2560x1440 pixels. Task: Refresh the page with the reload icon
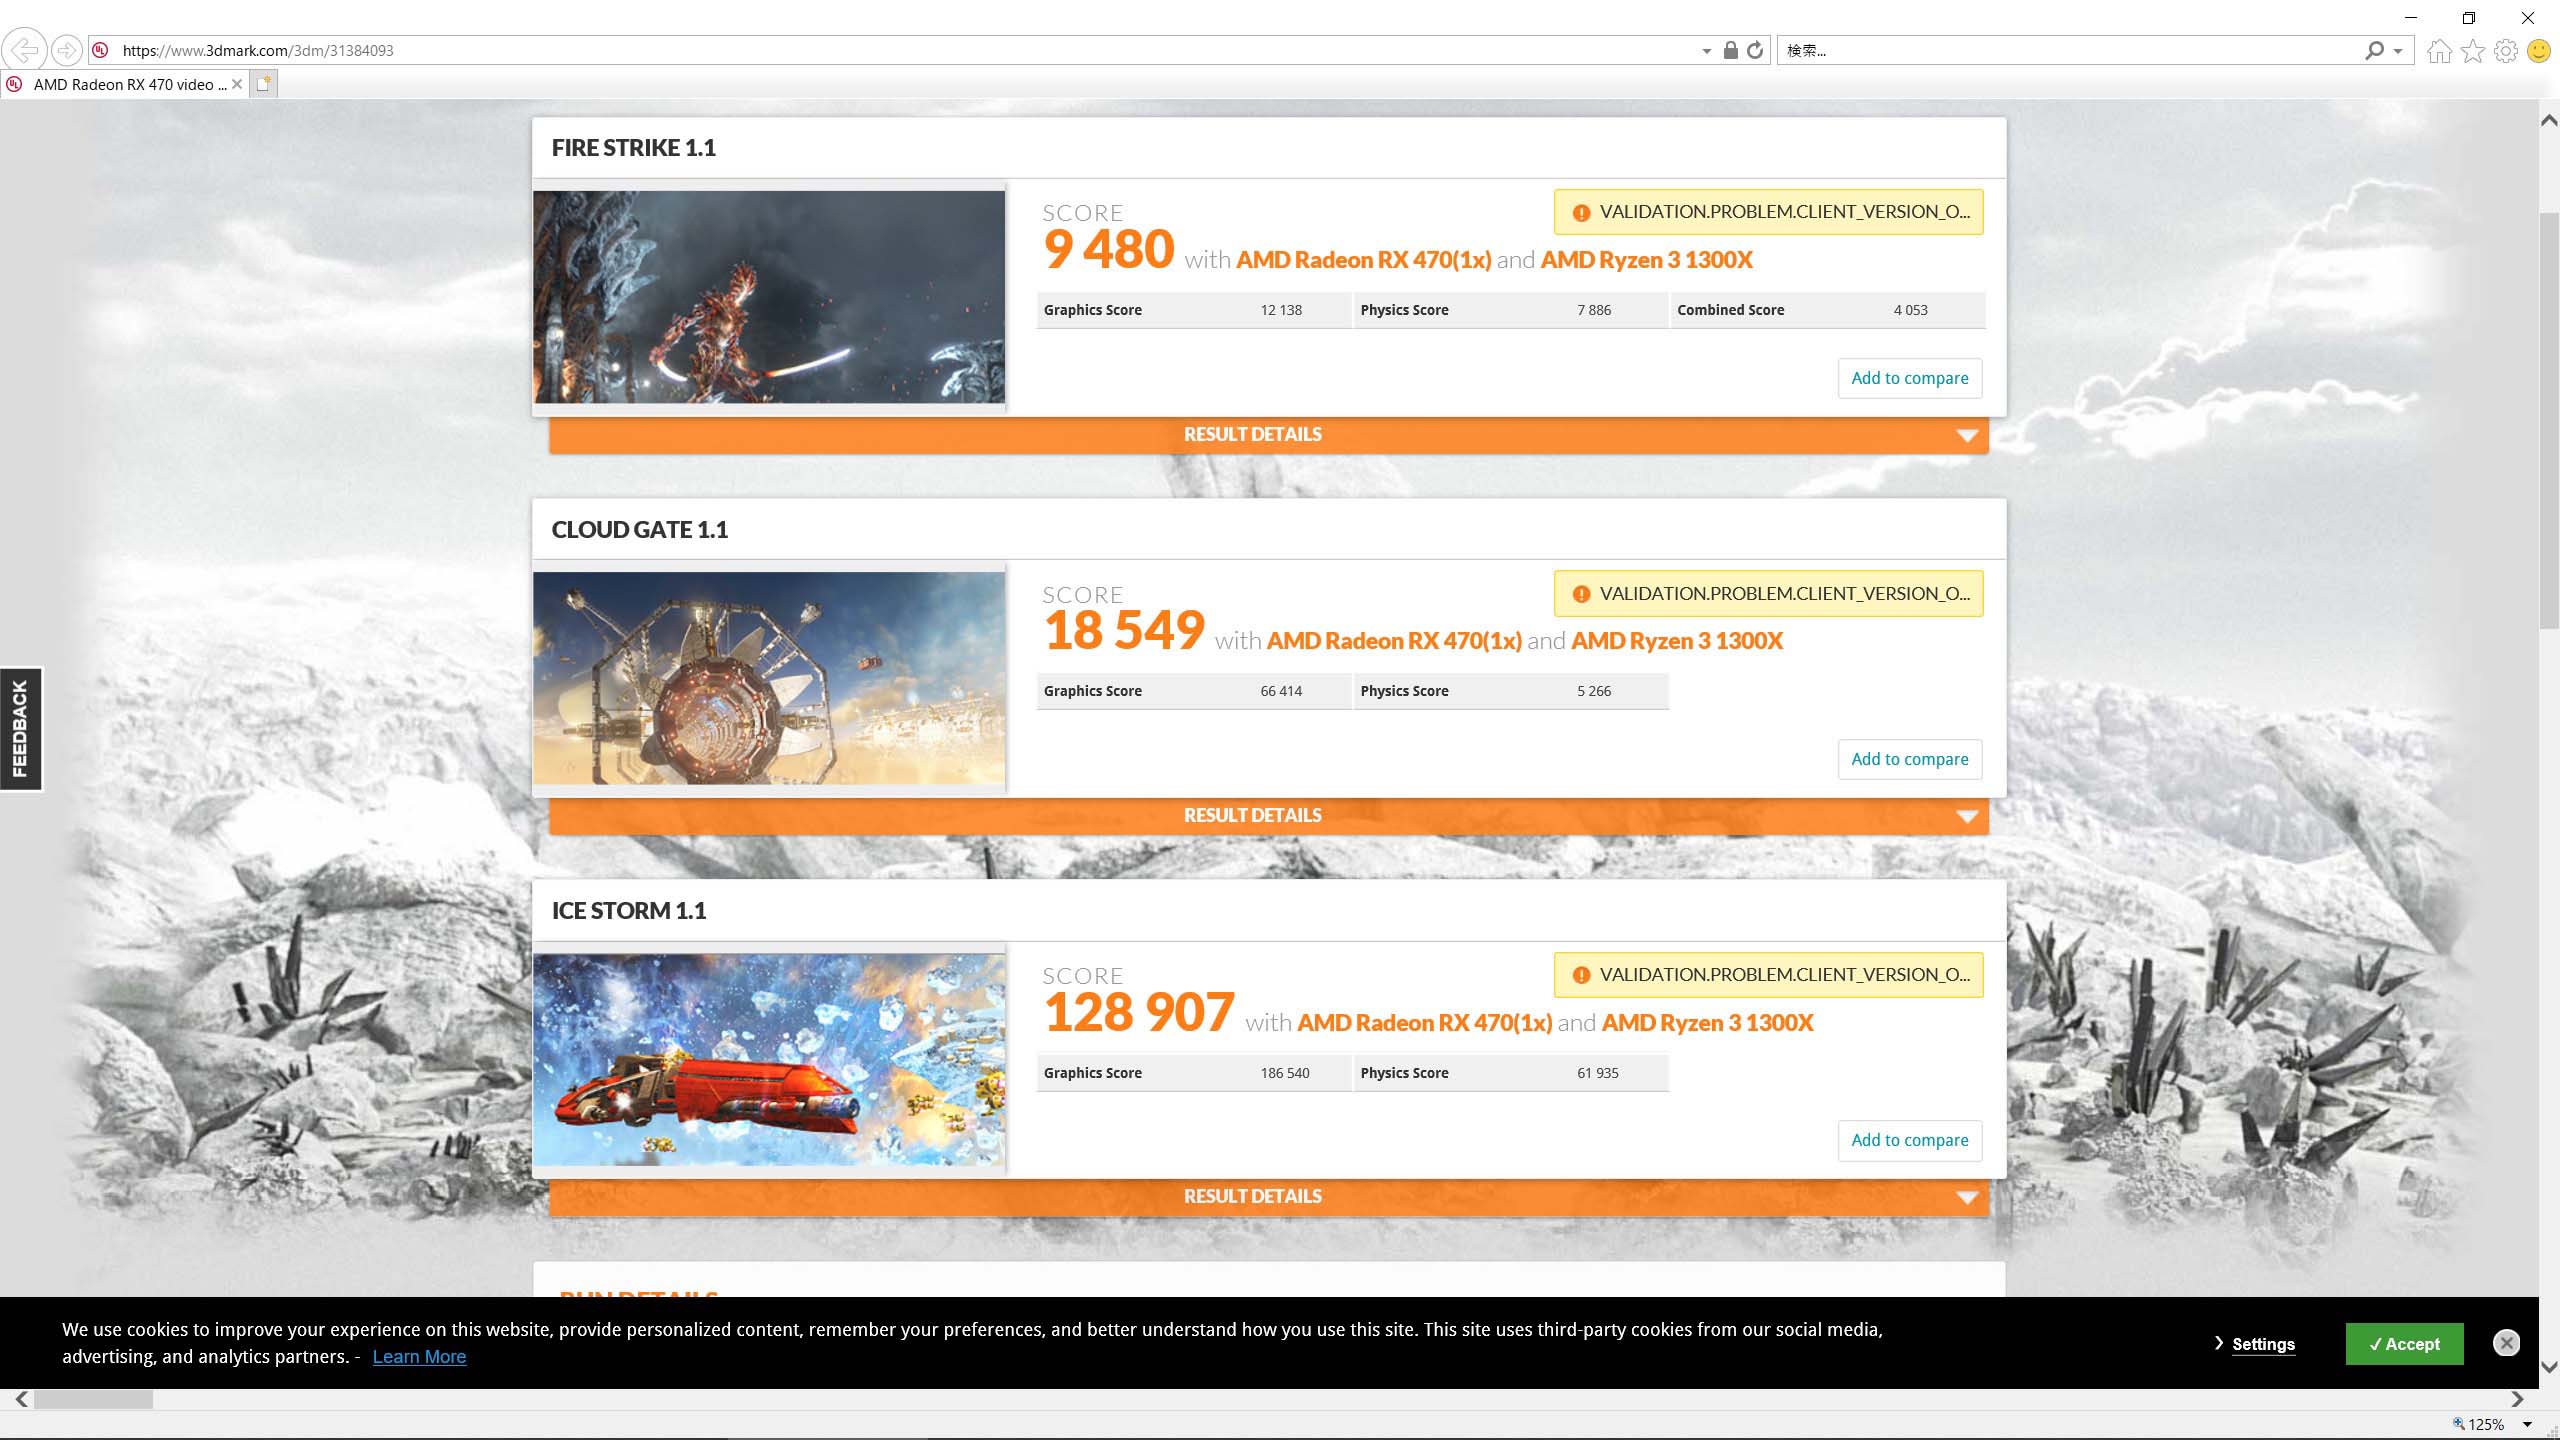[x=1755, y=50]
